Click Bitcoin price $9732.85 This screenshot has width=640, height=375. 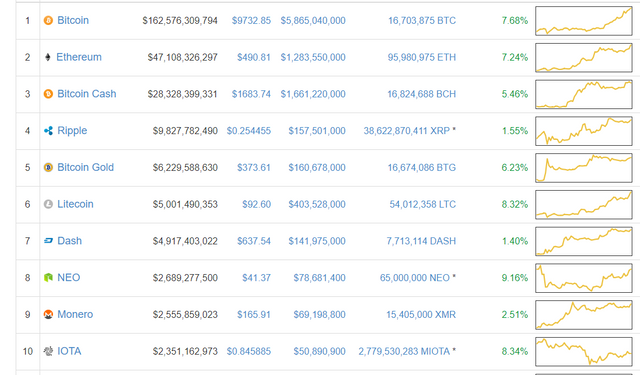pyautogui.click(x=251, y=20)
